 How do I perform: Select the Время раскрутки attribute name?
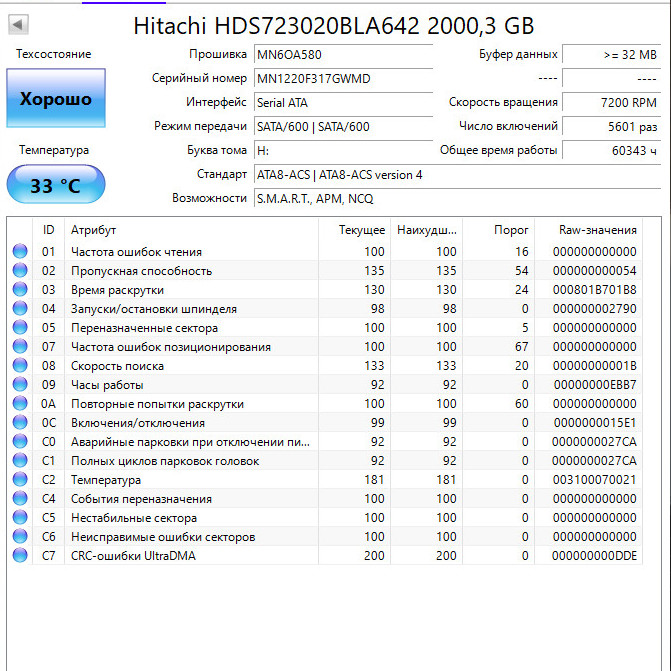[x=117, y=290]
